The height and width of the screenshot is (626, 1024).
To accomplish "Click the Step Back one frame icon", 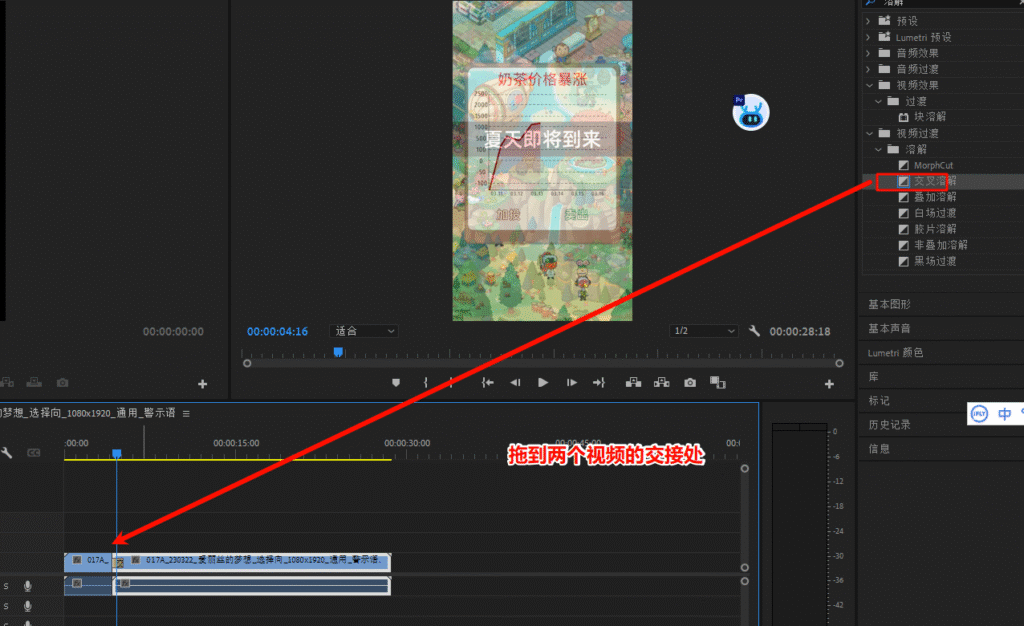I will [515, 382].
